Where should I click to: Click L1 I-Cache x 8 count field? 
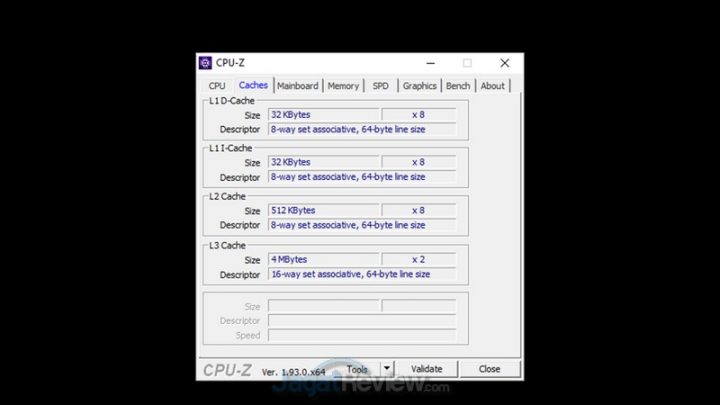coord(419,163)
